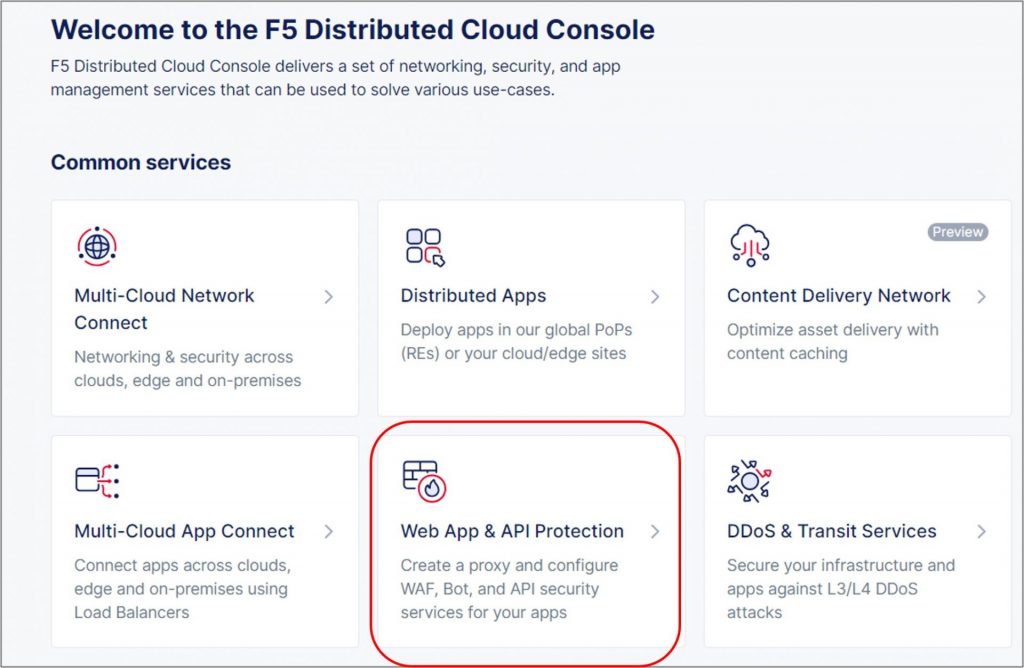Open Distributed Apps using its arrow chevron
Viewport: 1024px width, 668px height.
657,297
